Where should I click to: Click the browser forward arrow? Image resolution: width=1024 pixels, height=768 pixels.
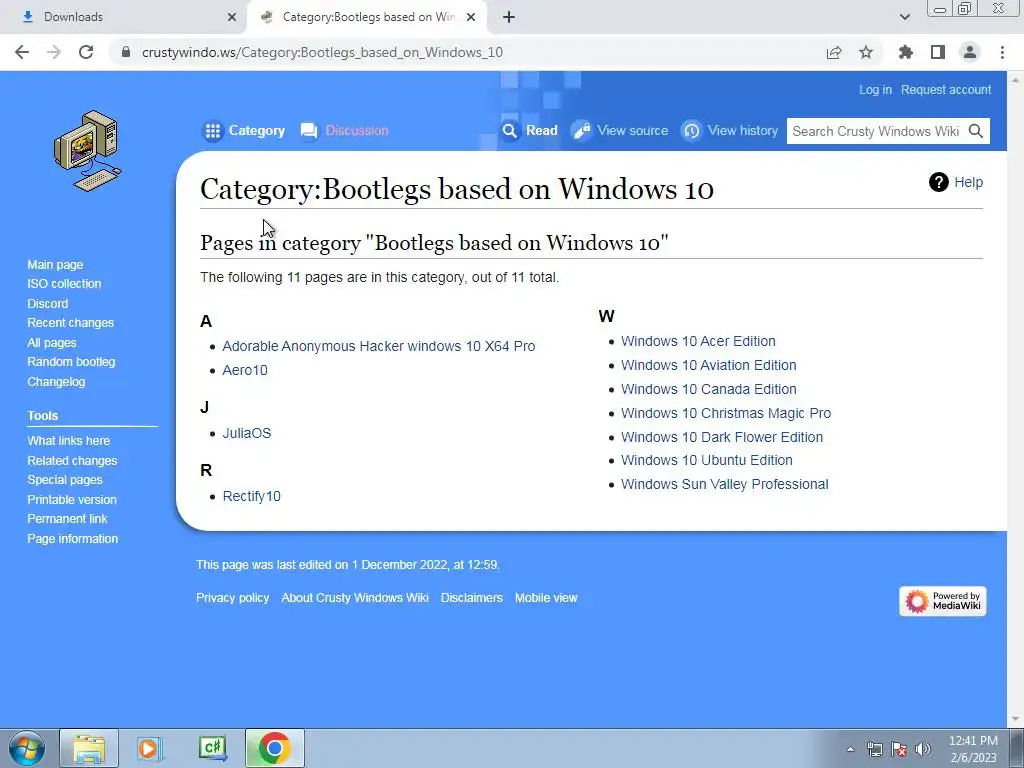54,52
